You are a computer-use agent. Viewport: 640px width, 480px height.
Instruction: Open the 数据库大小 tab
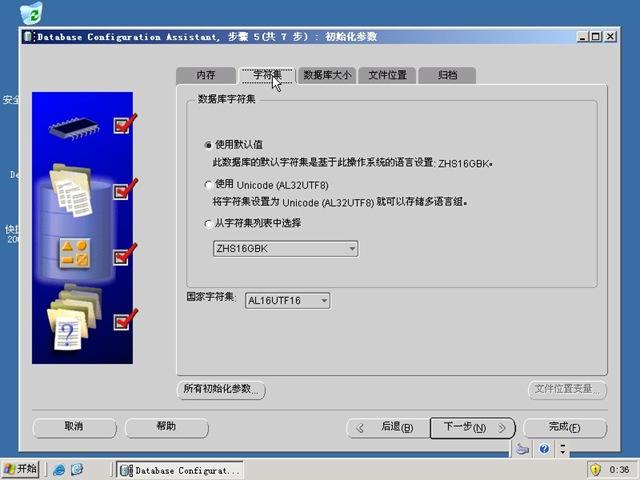327,76
